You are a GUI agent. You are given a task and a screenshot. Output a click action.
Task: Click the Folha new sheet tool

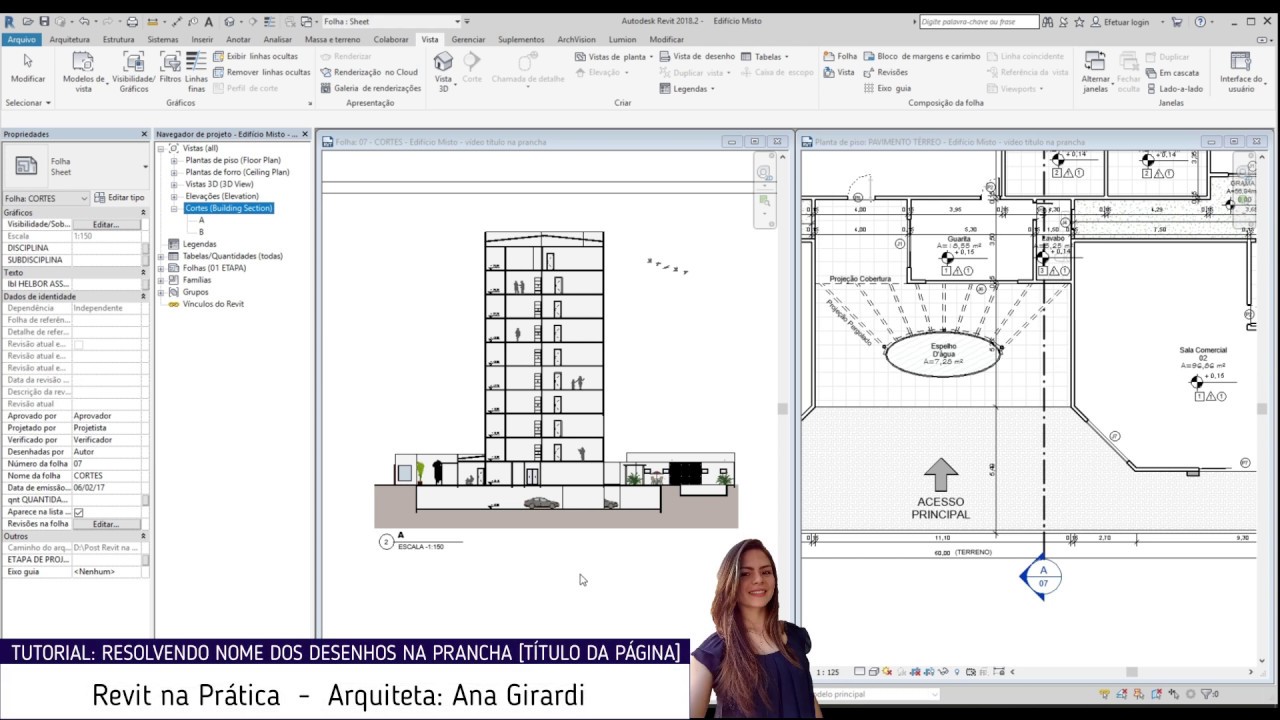point(840,57)
